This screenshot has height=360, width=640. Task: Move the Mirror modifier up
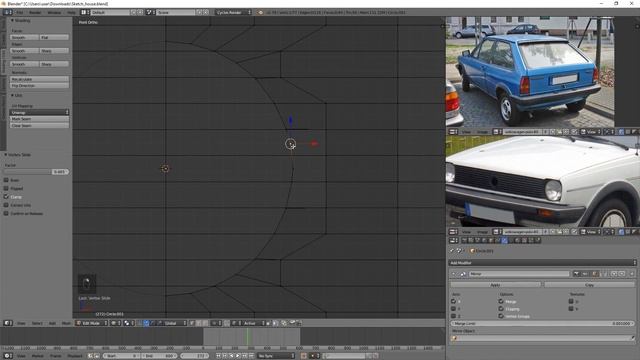click(x=614, y=274)
